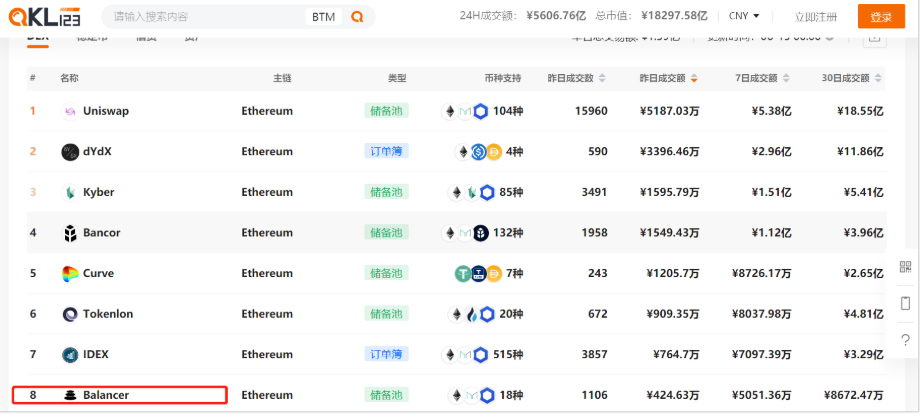The height and width of the screenshot is (419, 920).
Task: Click the Curve rainbow logo icon
Action: tap(70, 273)
